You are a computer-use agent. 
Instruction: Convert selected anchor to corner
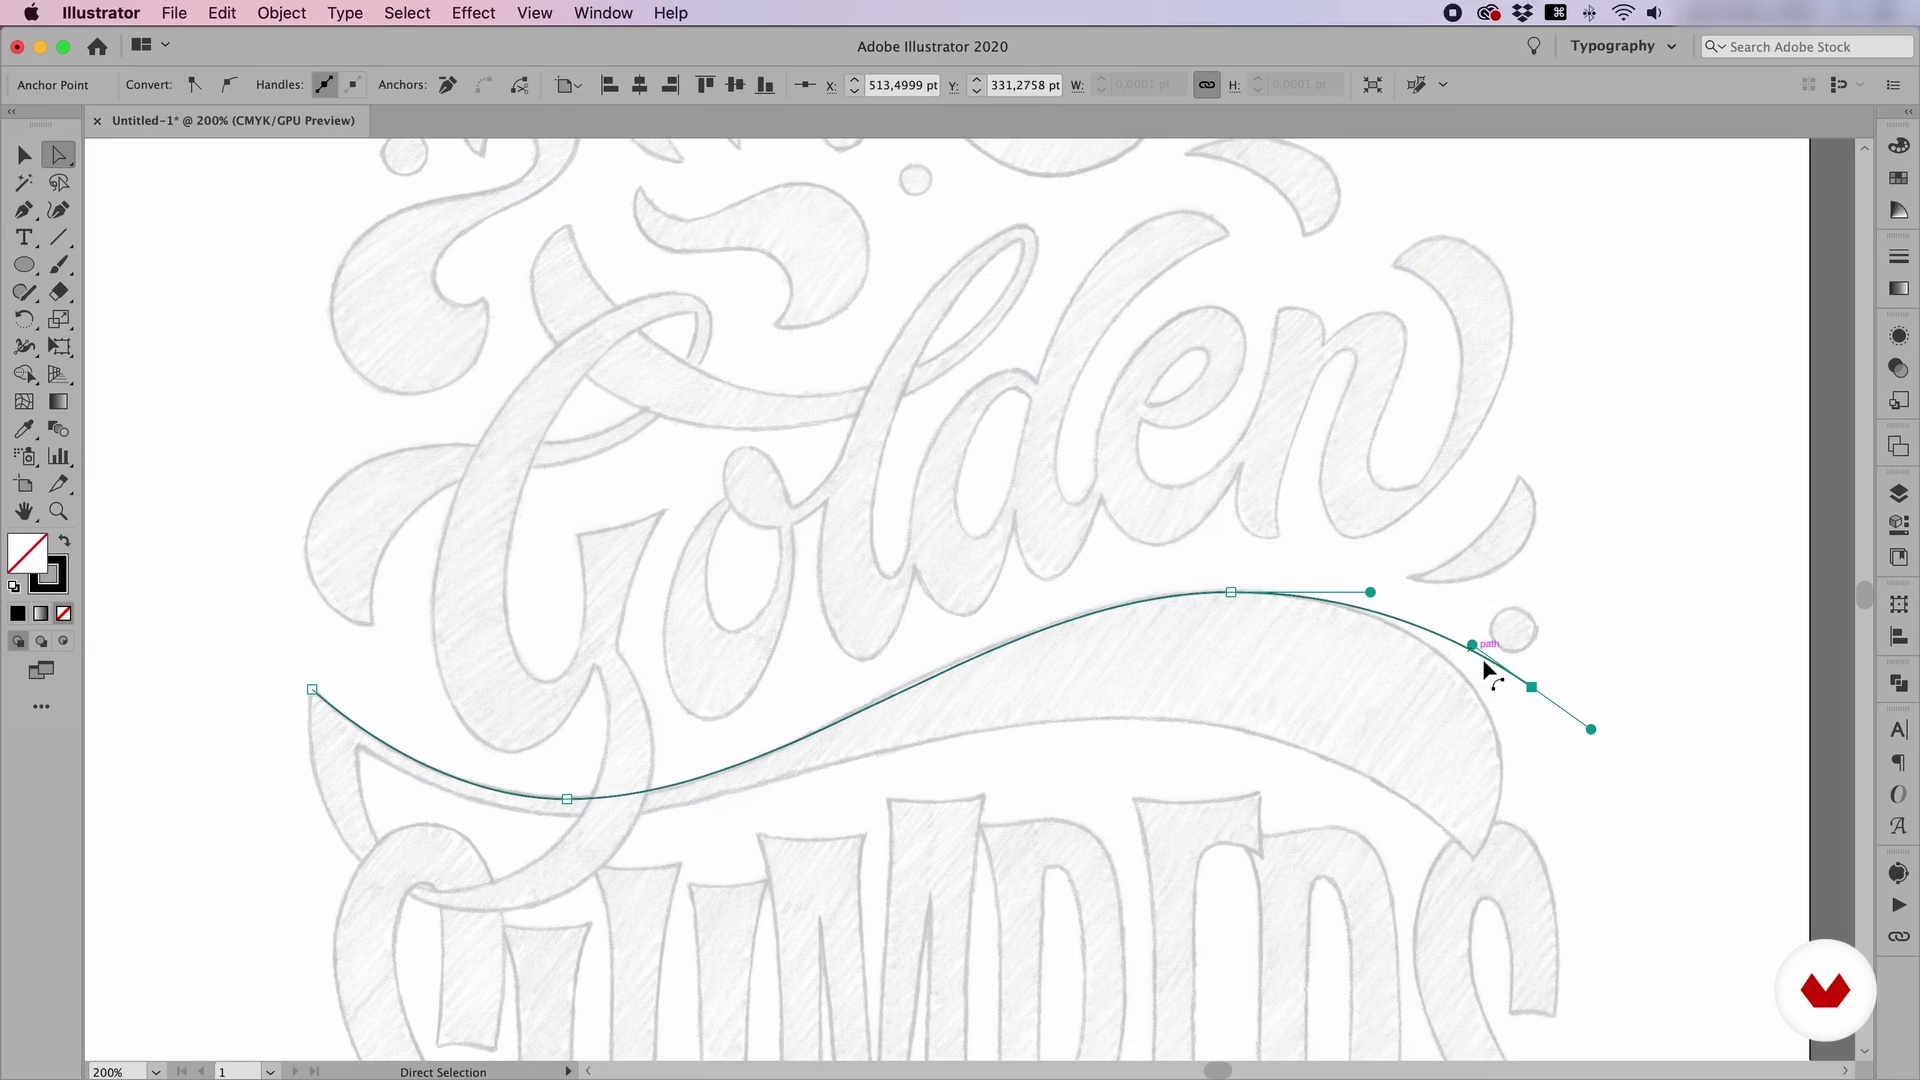[x=195, y=85]
